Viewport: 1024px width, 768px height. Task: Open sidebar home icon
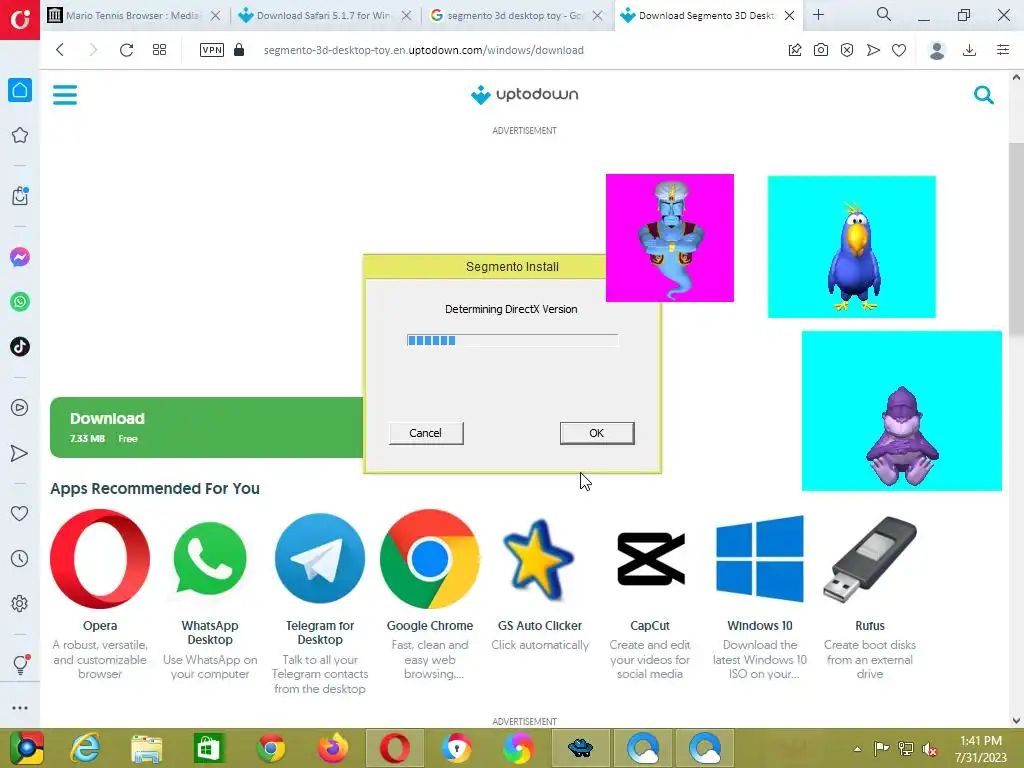click(20, 90)
